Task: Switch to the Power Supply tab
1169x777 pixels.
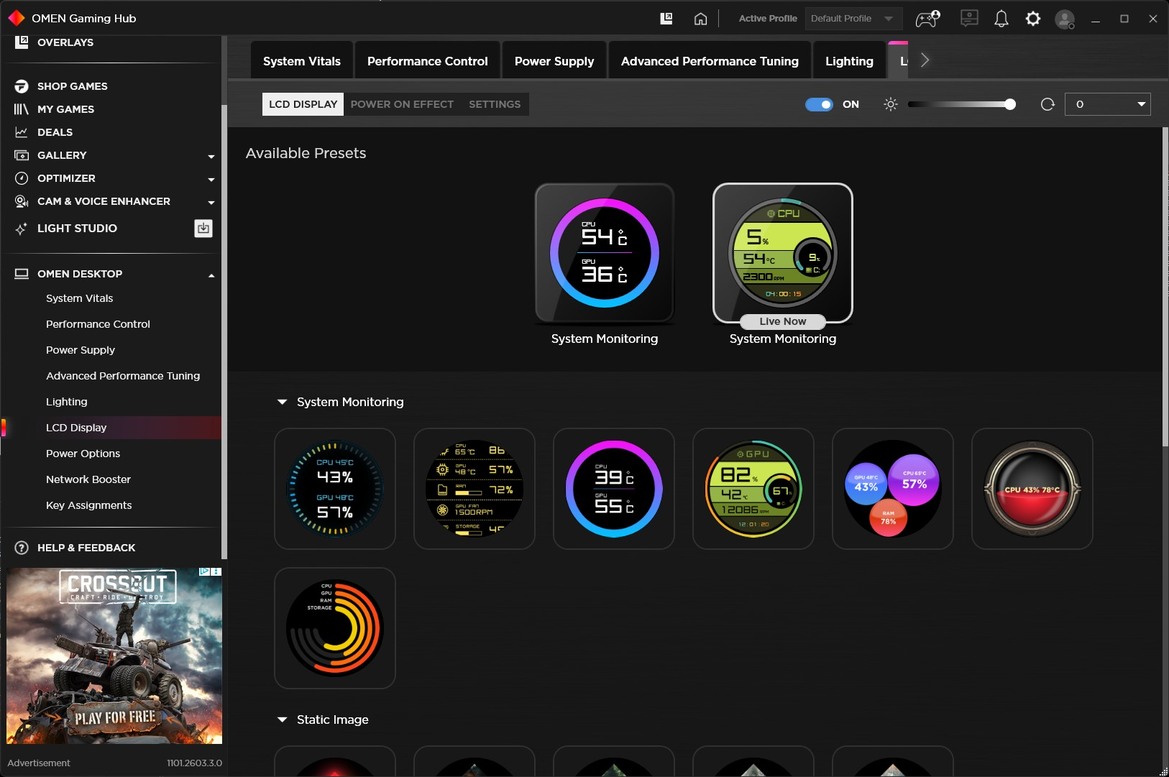Action: click(554, 61)
